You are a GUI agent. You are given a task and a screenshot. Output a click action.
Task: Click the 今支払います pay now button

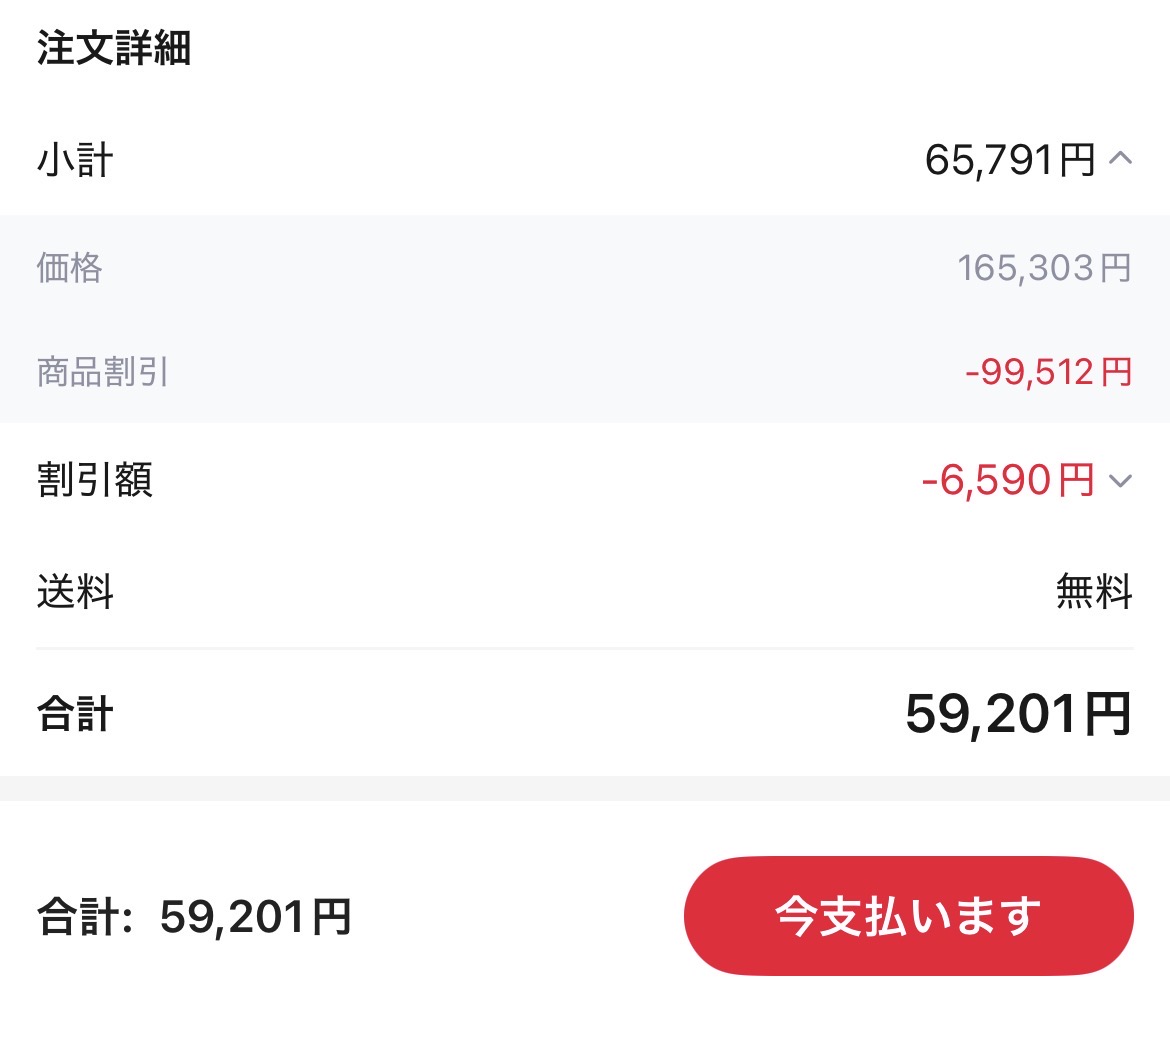tap(908, 916)
